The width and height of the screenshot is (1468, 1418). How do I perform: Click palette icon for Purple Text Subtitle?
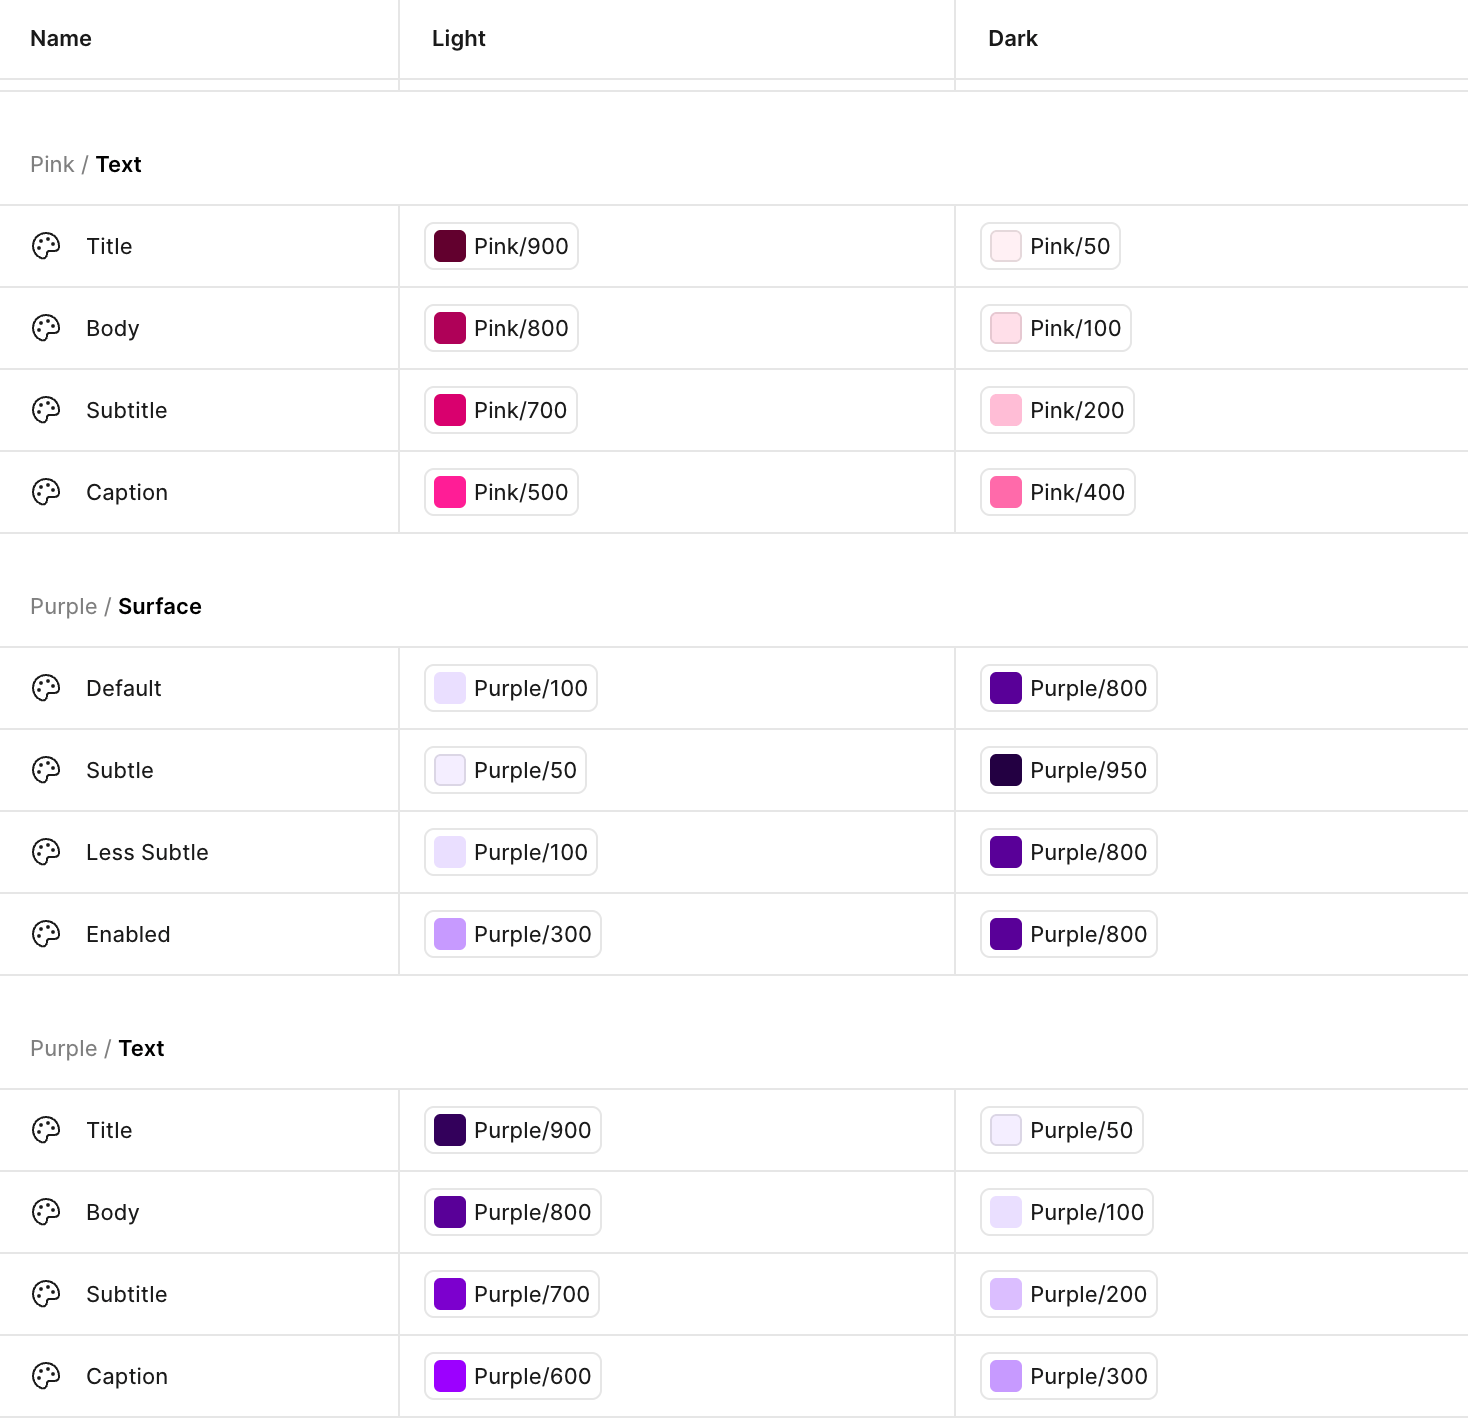click(46, 1294)
